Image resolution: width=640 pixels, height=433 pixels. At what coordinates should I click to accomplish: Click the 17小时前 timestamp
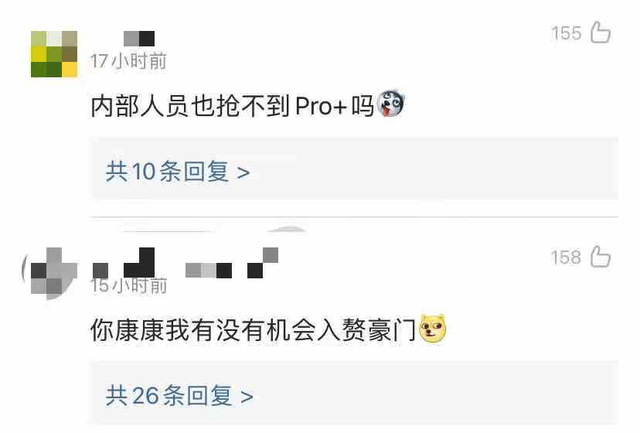pyautogui.click(x=129, y=61)
